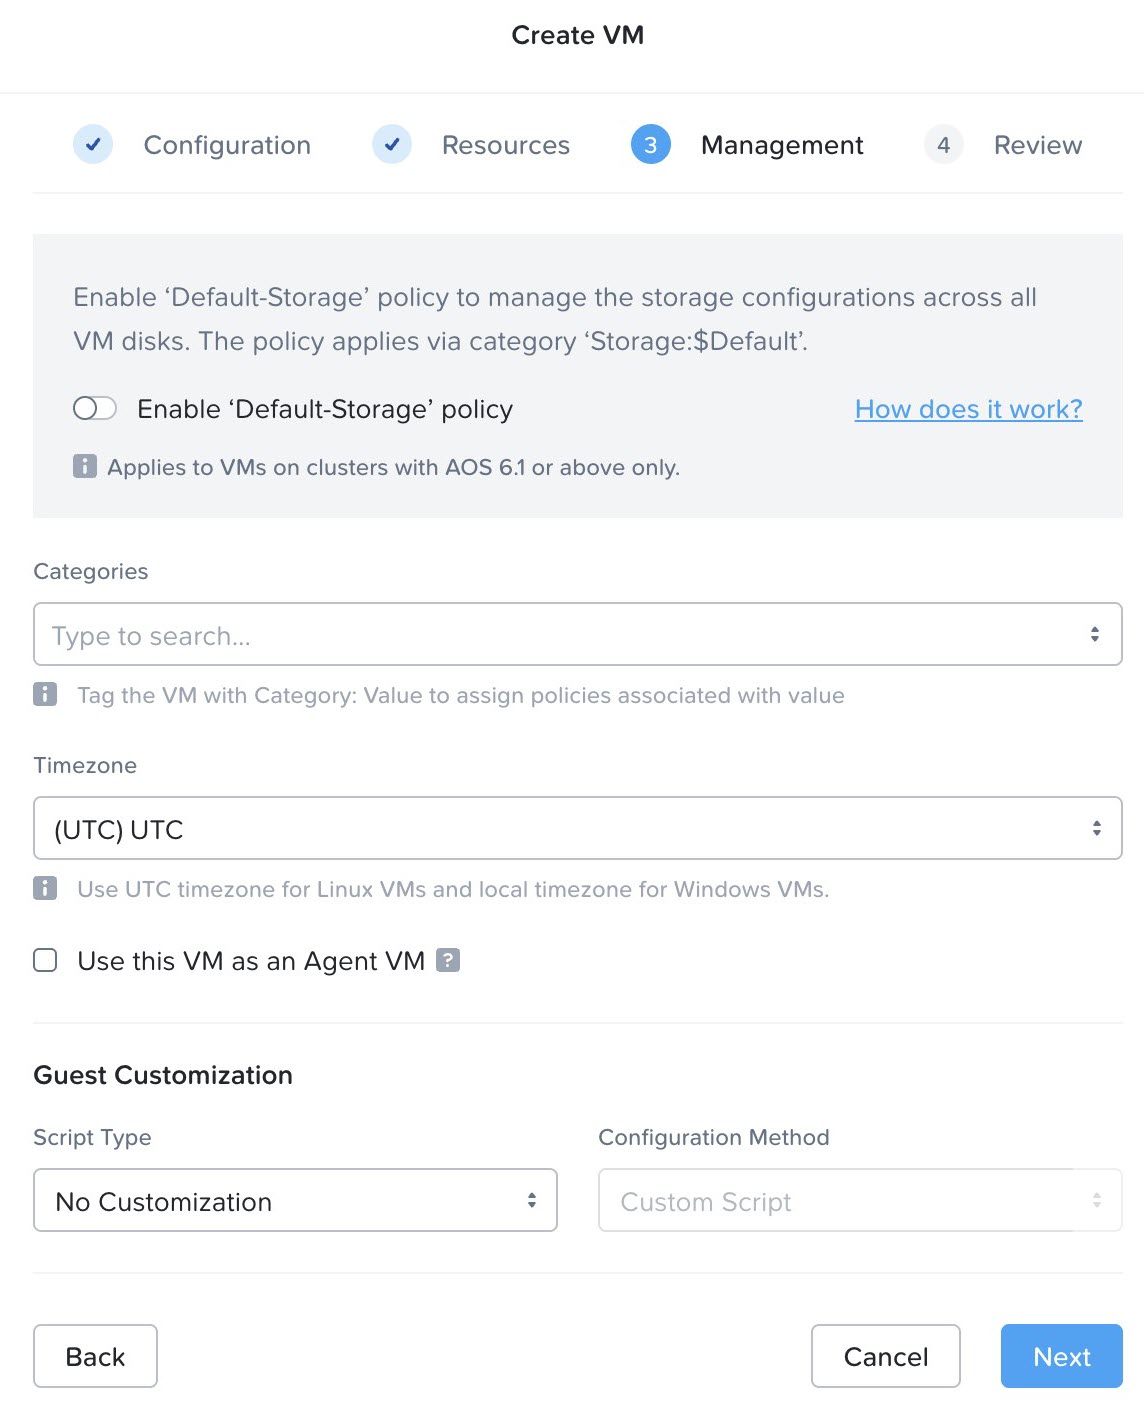
Task: Click the info icon under Timezone dropdown
Action: [x=45, y=888]
